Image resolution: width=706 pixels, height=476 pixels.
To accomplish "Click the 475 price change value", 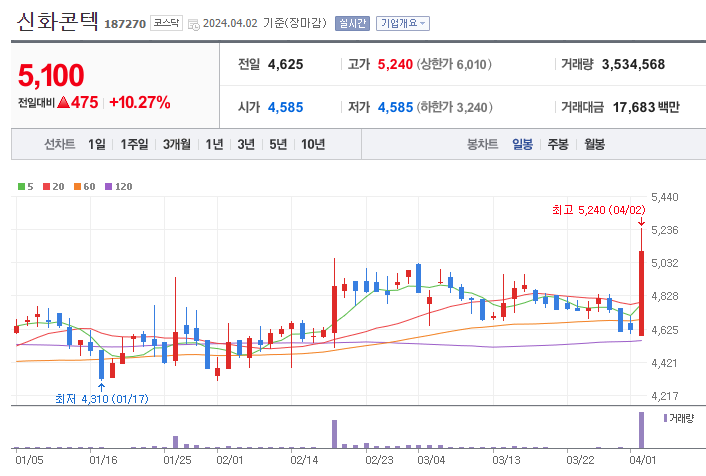I will pyautogui.click(x=84, y=102).
